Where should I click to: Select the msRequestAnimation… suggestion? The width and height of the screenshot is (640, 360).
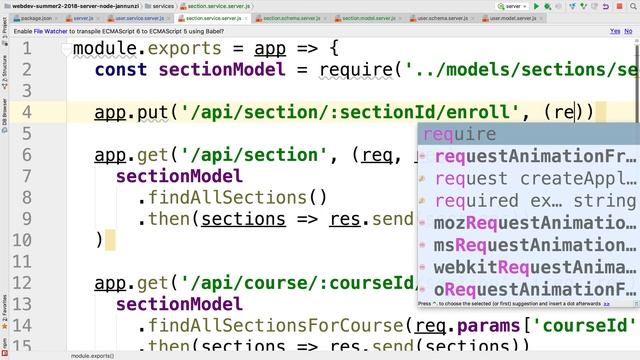point(529,245)
